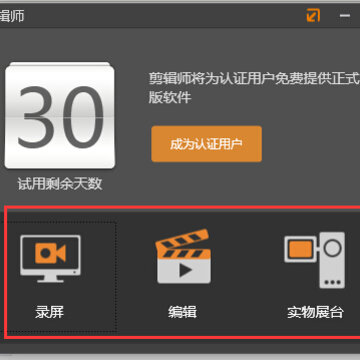The image size is (360, 360).
Task: Select the 录屏 text label
Action: [x=49, y=312]
